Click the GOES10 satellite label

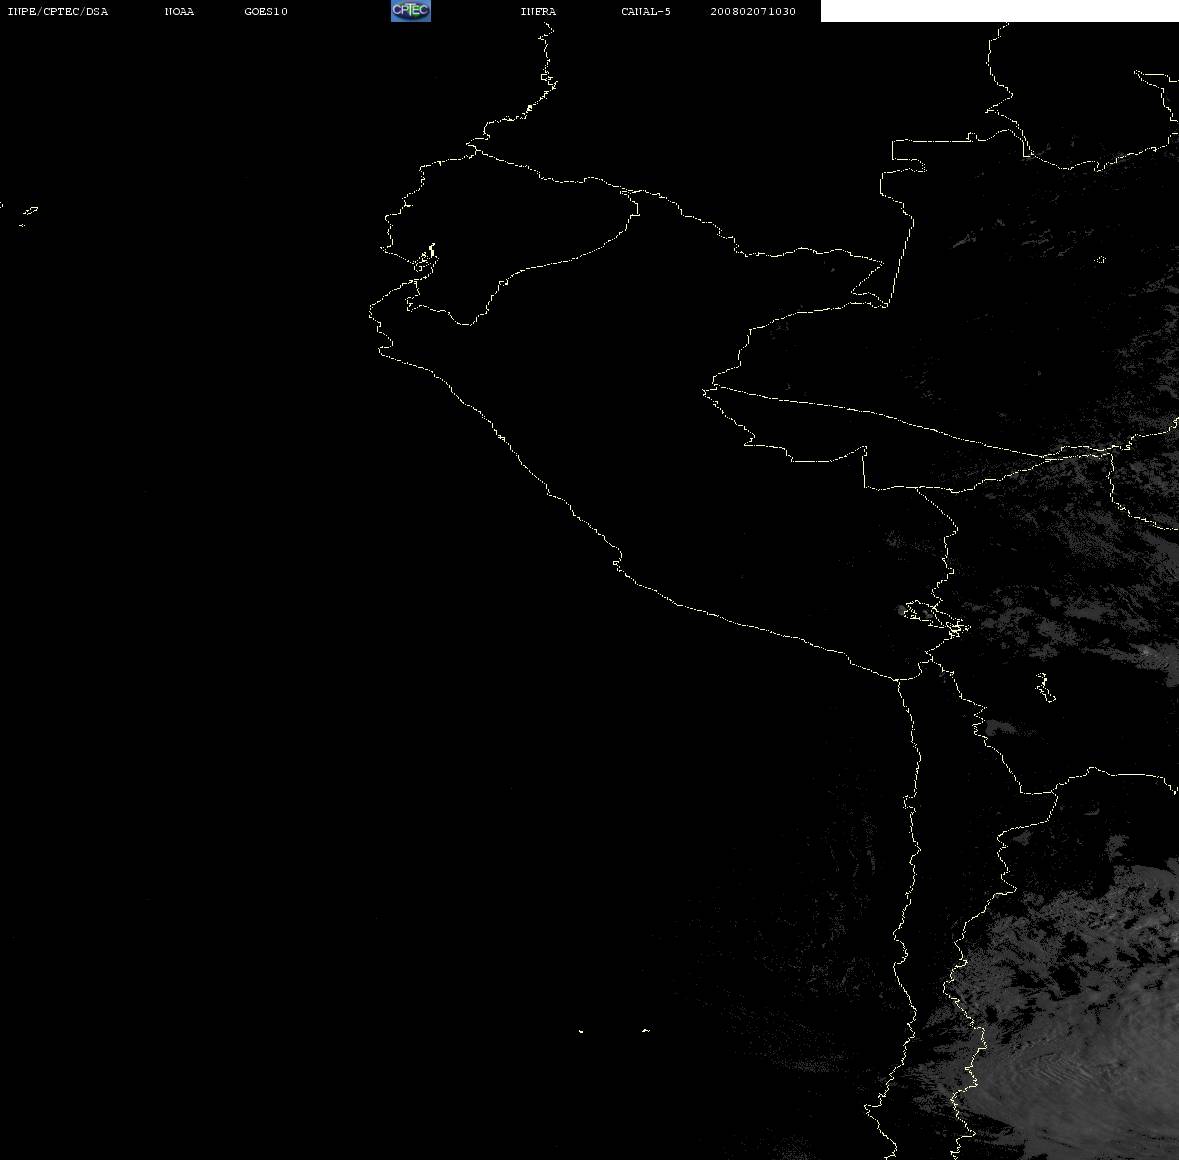point(266,11)
